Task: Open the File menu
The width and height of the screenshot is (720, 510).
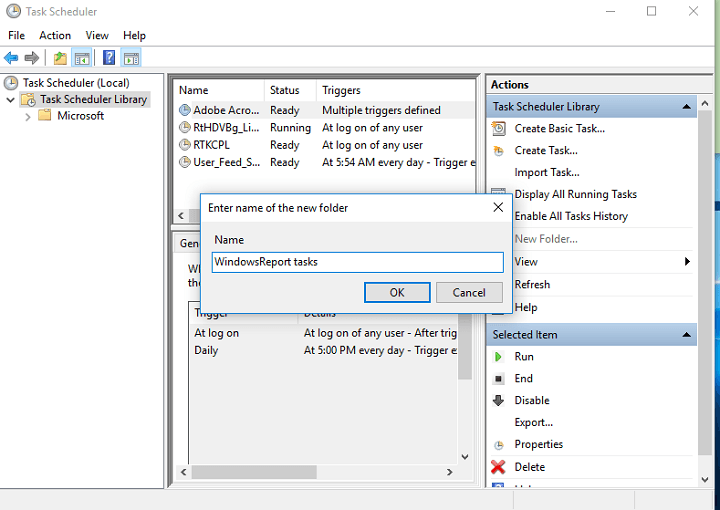Action: tap(16, 35)
